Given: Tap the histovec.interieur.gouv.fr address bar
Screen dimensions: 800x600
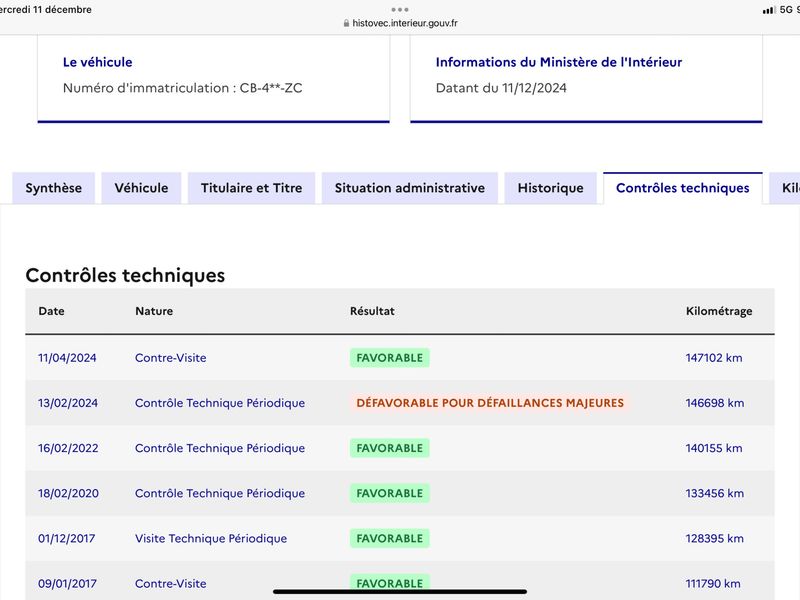Looking at the screenshot, I should [400, 23].
